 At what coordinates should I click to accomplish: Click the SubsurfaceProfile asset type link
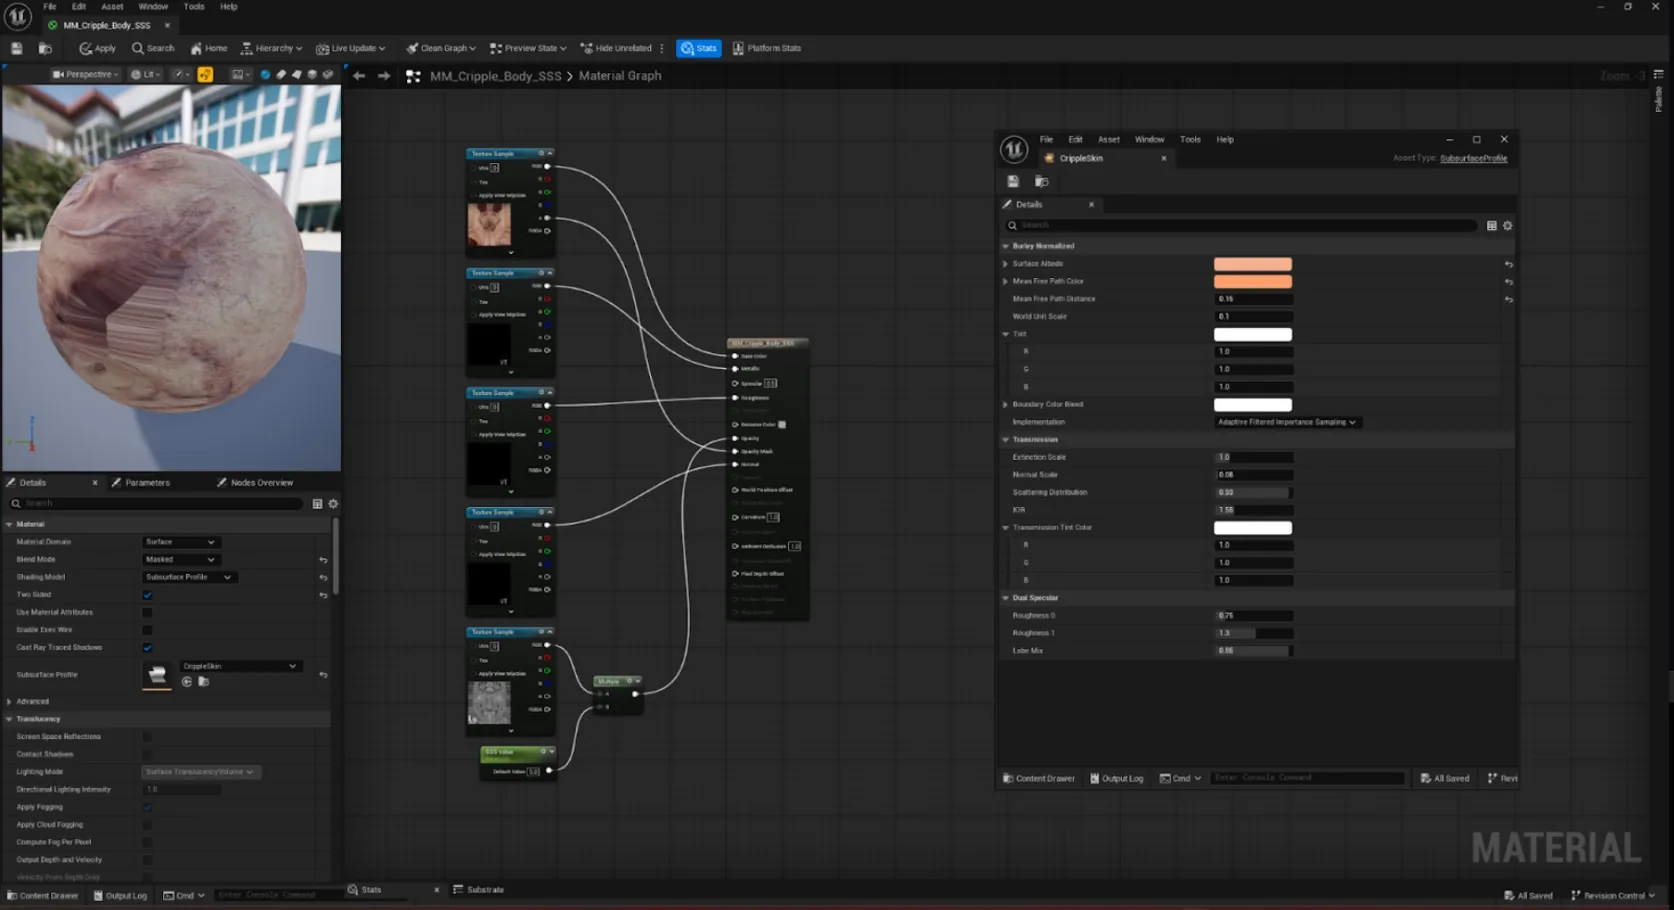point(1474,159)
